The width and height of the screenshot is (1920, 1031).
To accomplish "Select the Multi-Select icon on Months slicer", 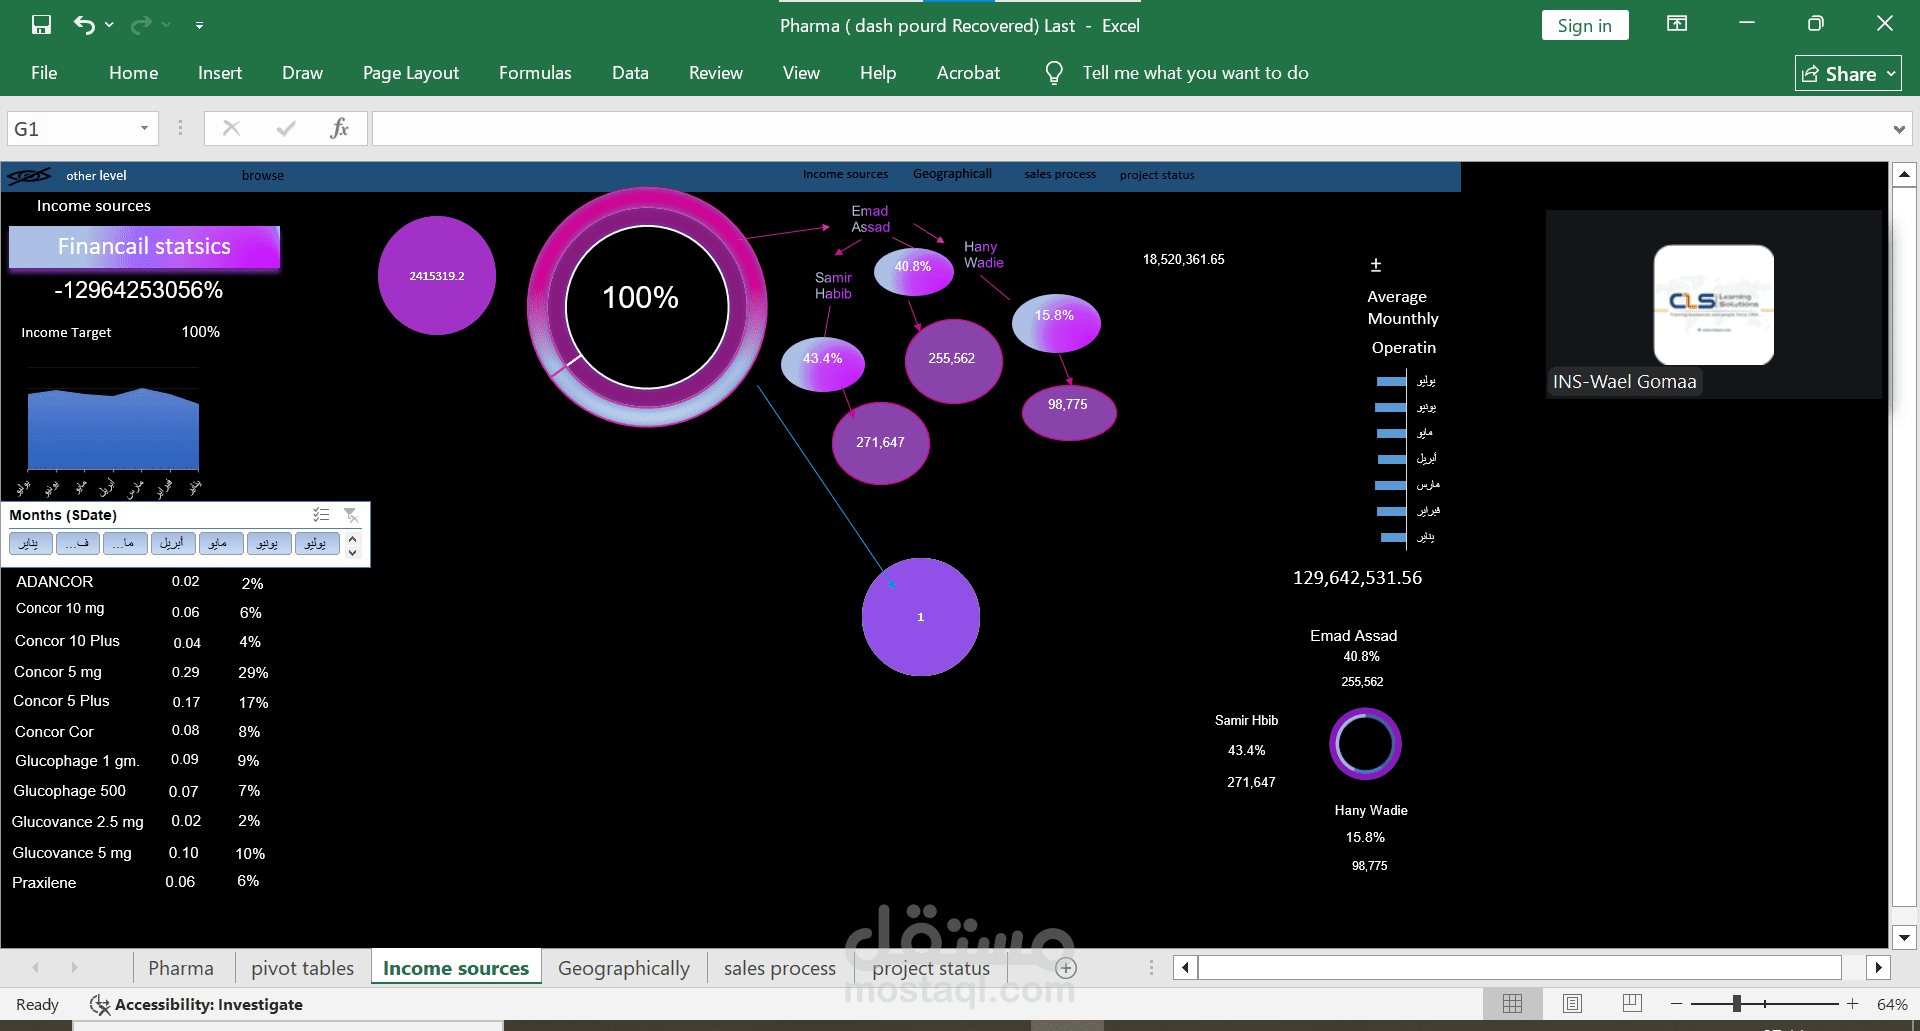I will click(321, 514).
